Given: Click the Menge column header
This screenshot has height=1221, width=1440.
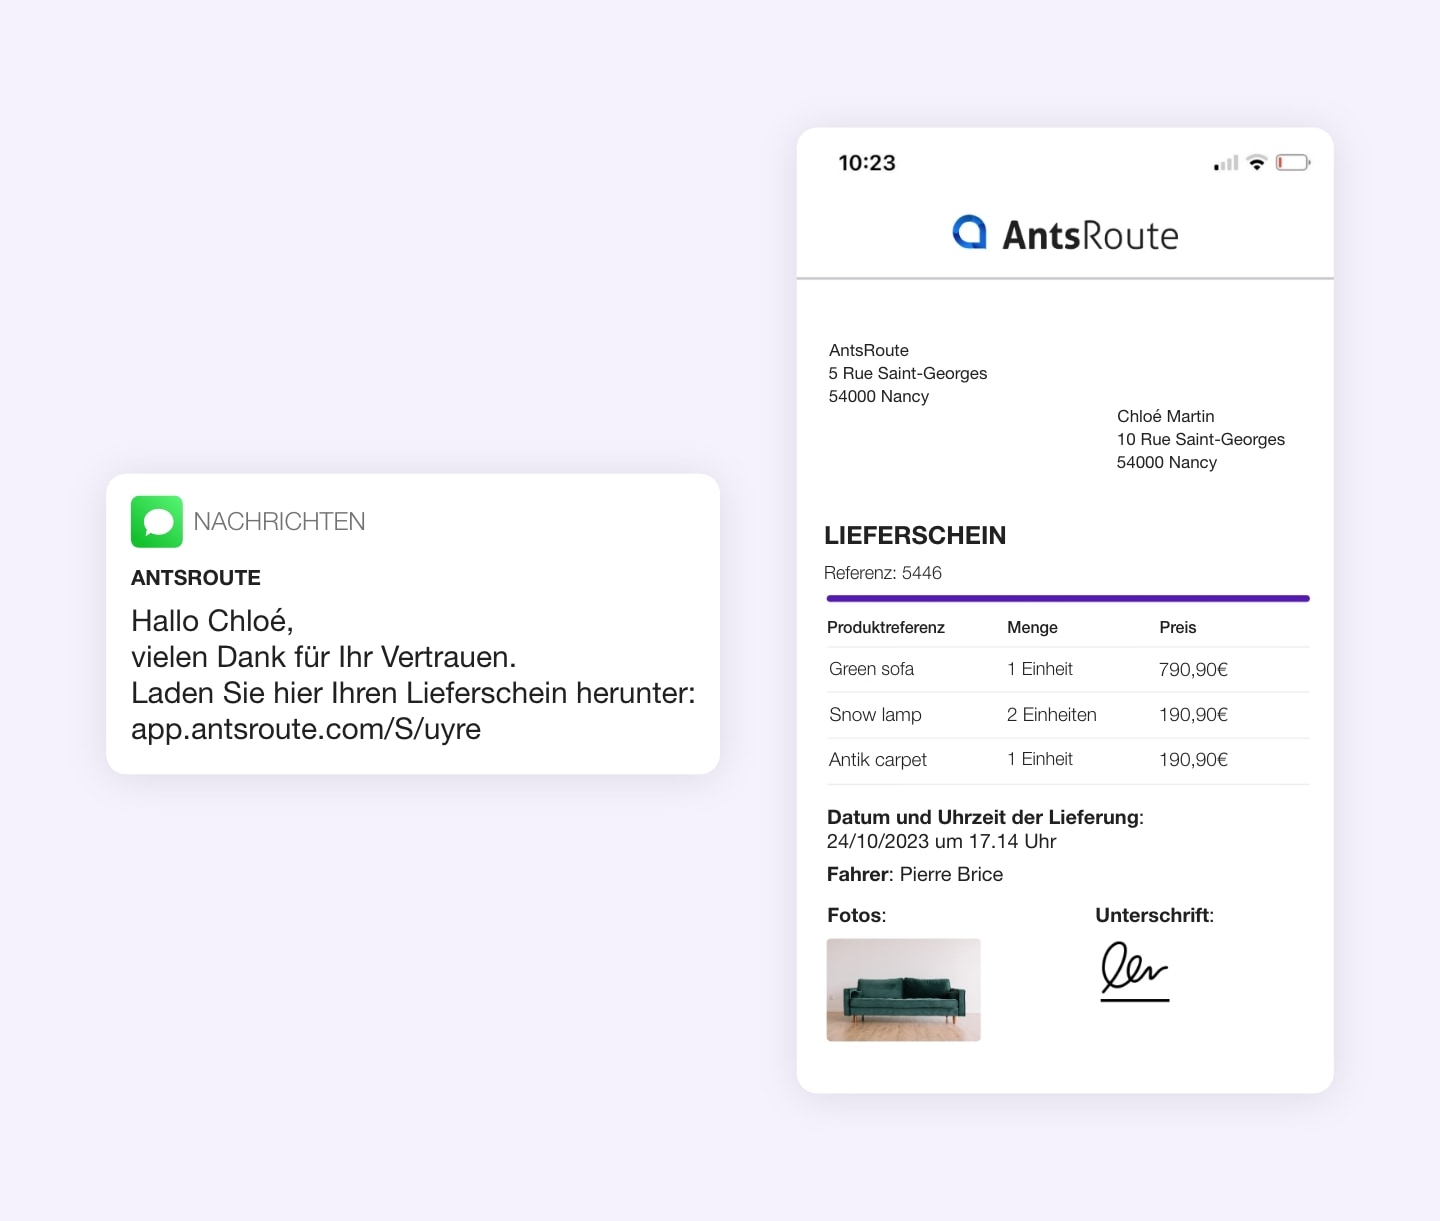Looking at the screenshot, I should (x=1032, y=628).
